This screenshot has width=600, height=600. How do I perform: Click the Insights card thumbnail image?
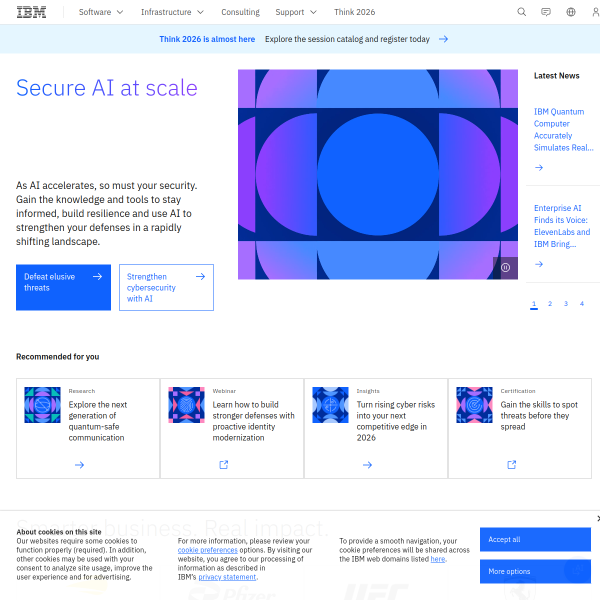tap(331, 405)
